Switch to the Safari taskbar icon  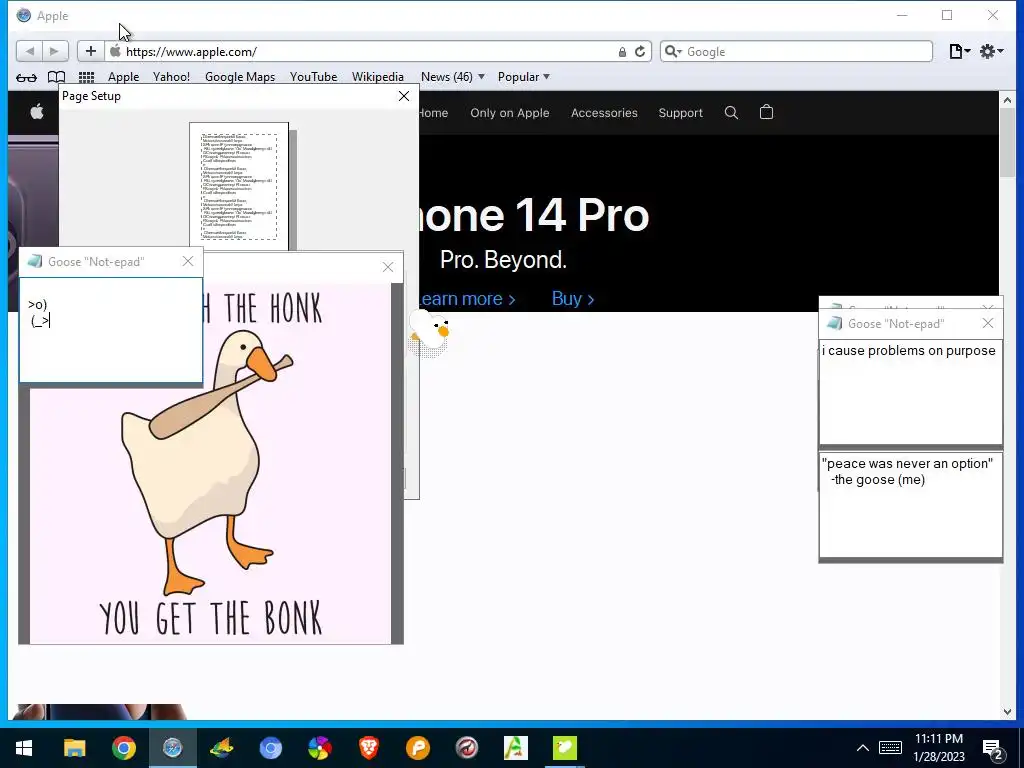click(x=172, y=748)
